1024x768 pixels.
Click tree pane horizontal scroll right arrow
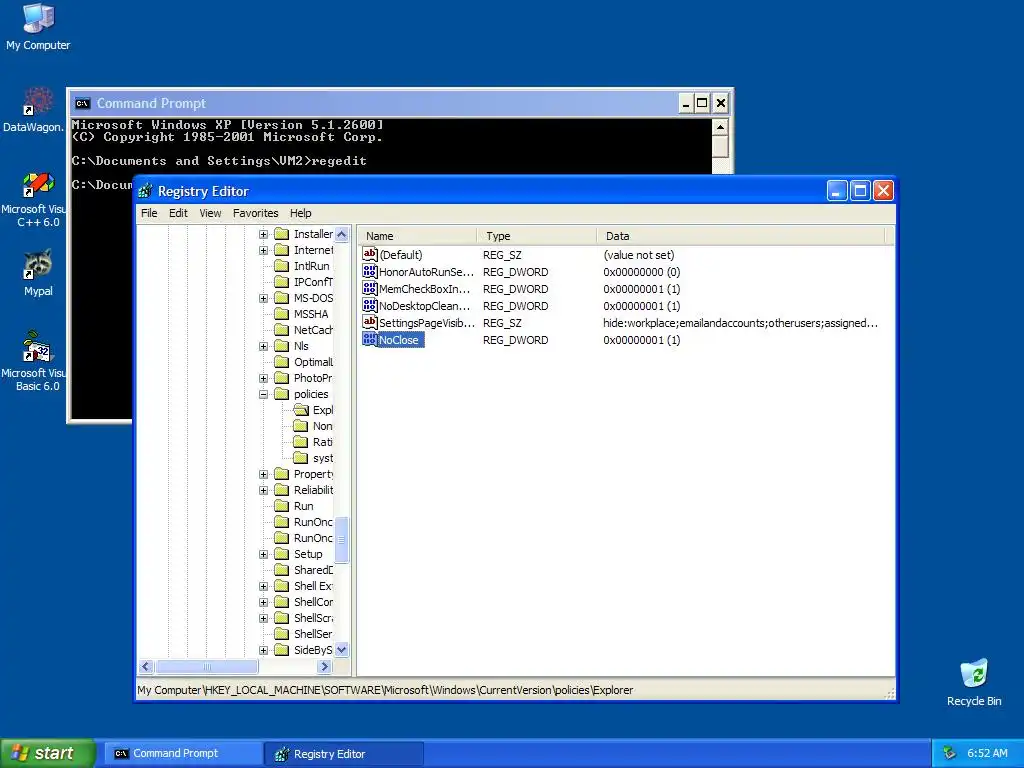click(x=324, y=667)
